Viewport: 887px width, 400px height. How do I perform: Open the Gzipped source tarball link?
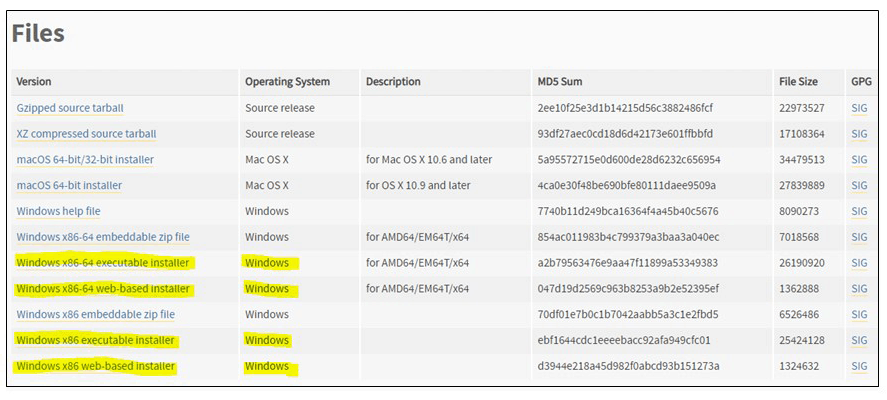[x=70, y=108]
